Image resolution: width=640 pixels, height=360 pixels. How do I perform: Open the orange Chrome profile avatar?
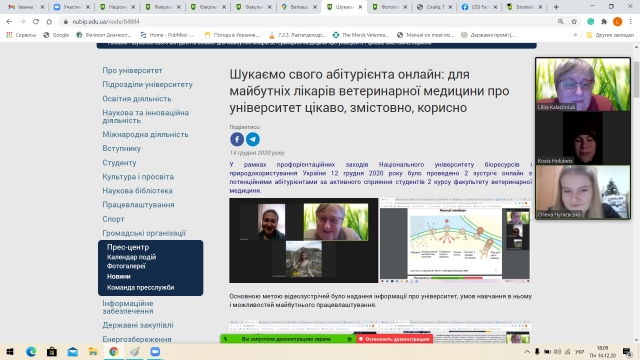pyautogui.click(x=618, y=22)
